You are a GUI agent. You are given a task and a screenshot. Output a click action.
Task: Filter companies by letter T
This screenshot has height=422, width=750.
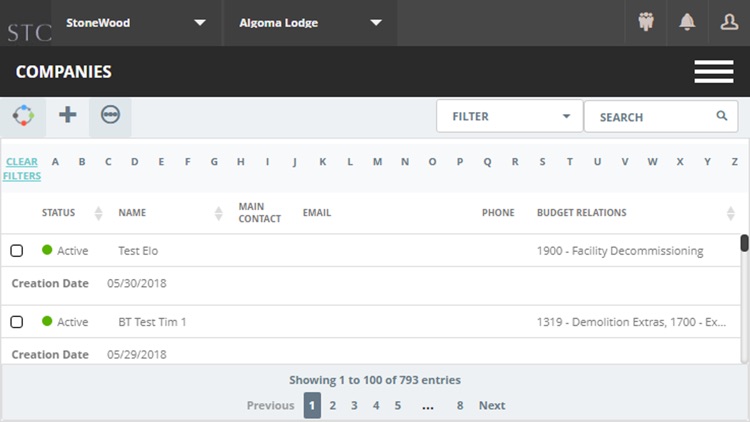click(570, 162)
